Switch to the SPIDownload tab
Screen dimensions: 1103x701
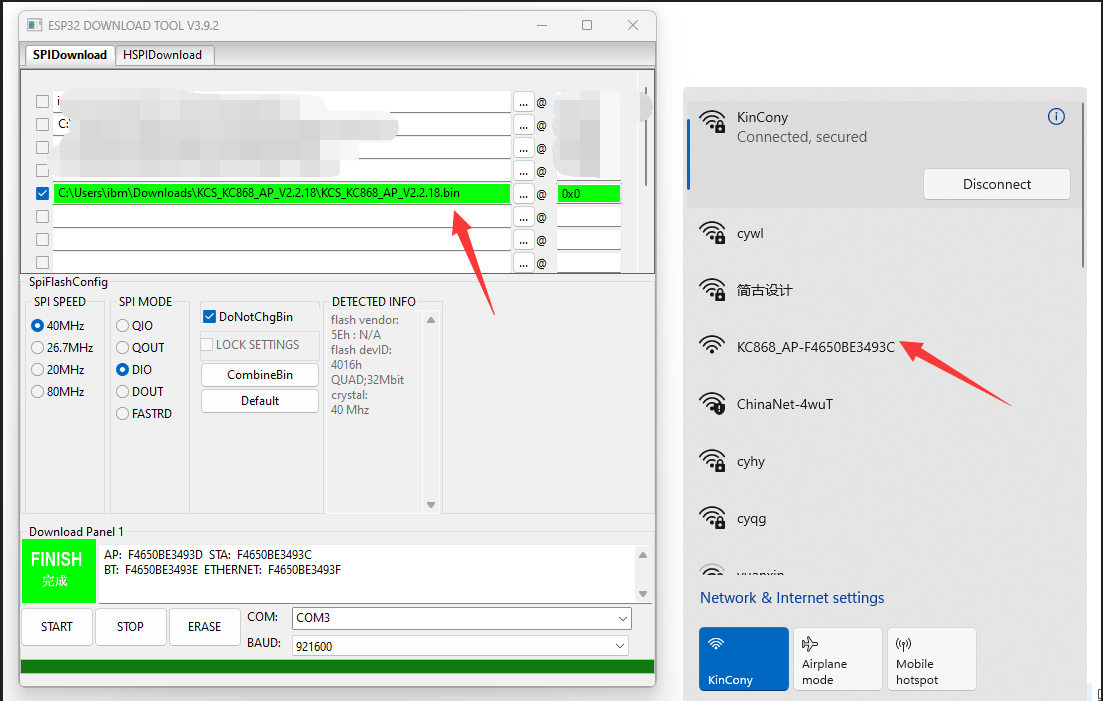(x=69, y=55)
